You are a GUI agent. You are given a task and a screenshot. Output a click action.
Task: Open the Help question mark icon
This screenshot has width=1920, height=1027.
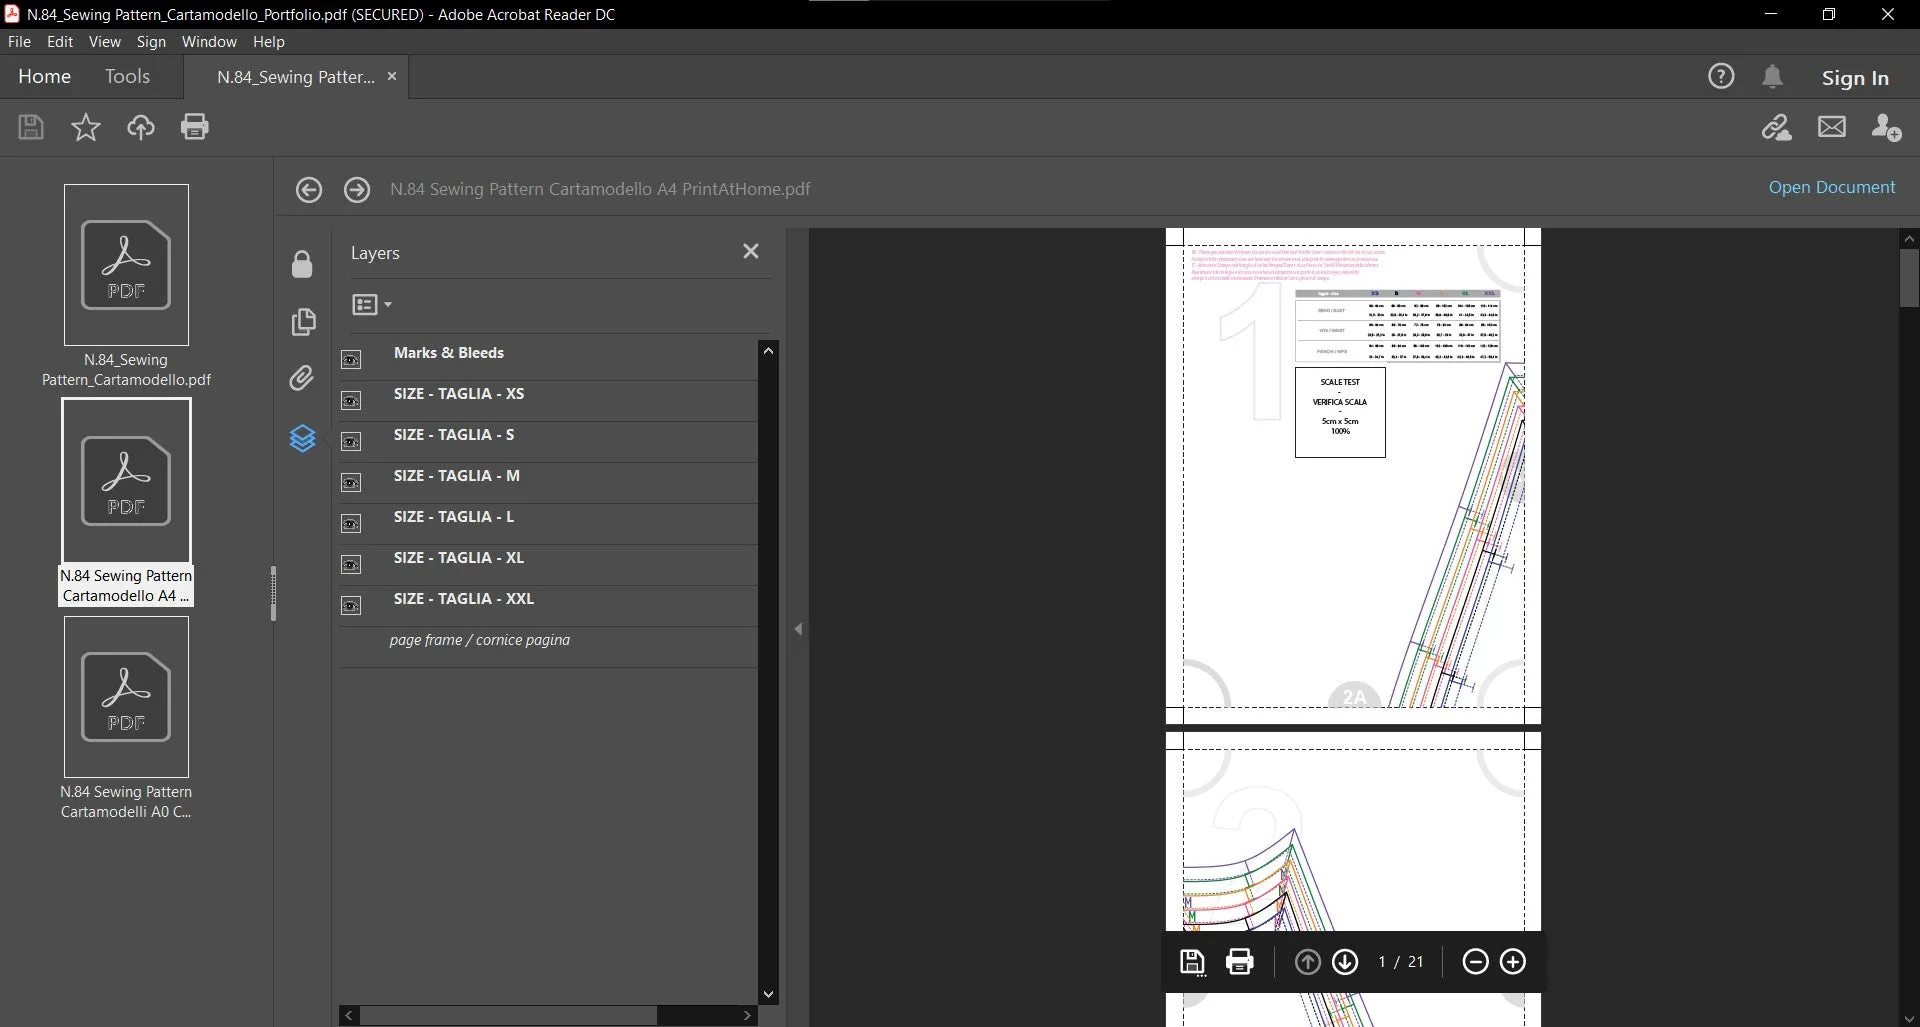point(1721,76)
